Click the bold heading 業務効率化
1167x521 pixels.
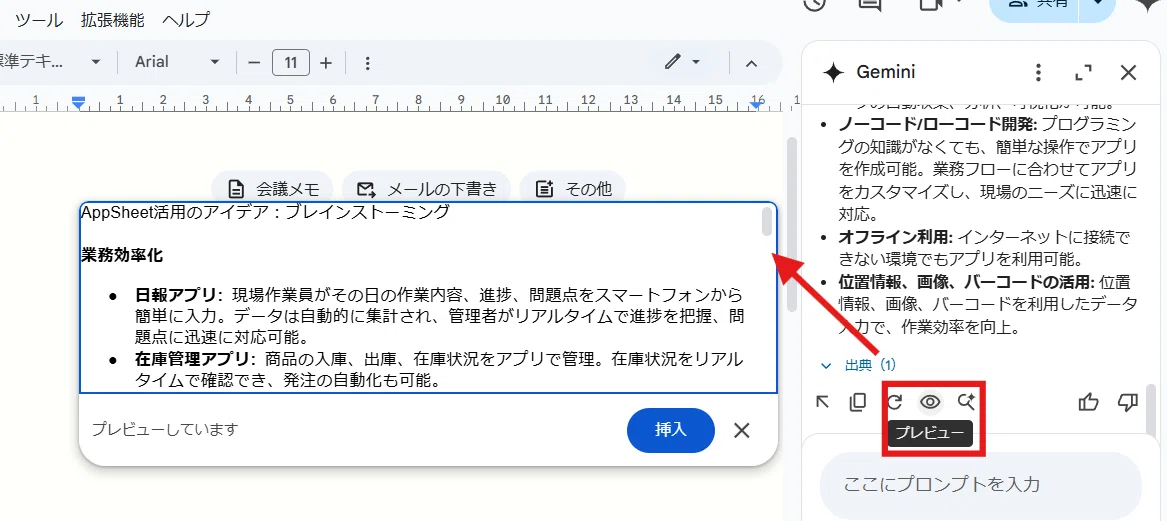pos(122,256)
